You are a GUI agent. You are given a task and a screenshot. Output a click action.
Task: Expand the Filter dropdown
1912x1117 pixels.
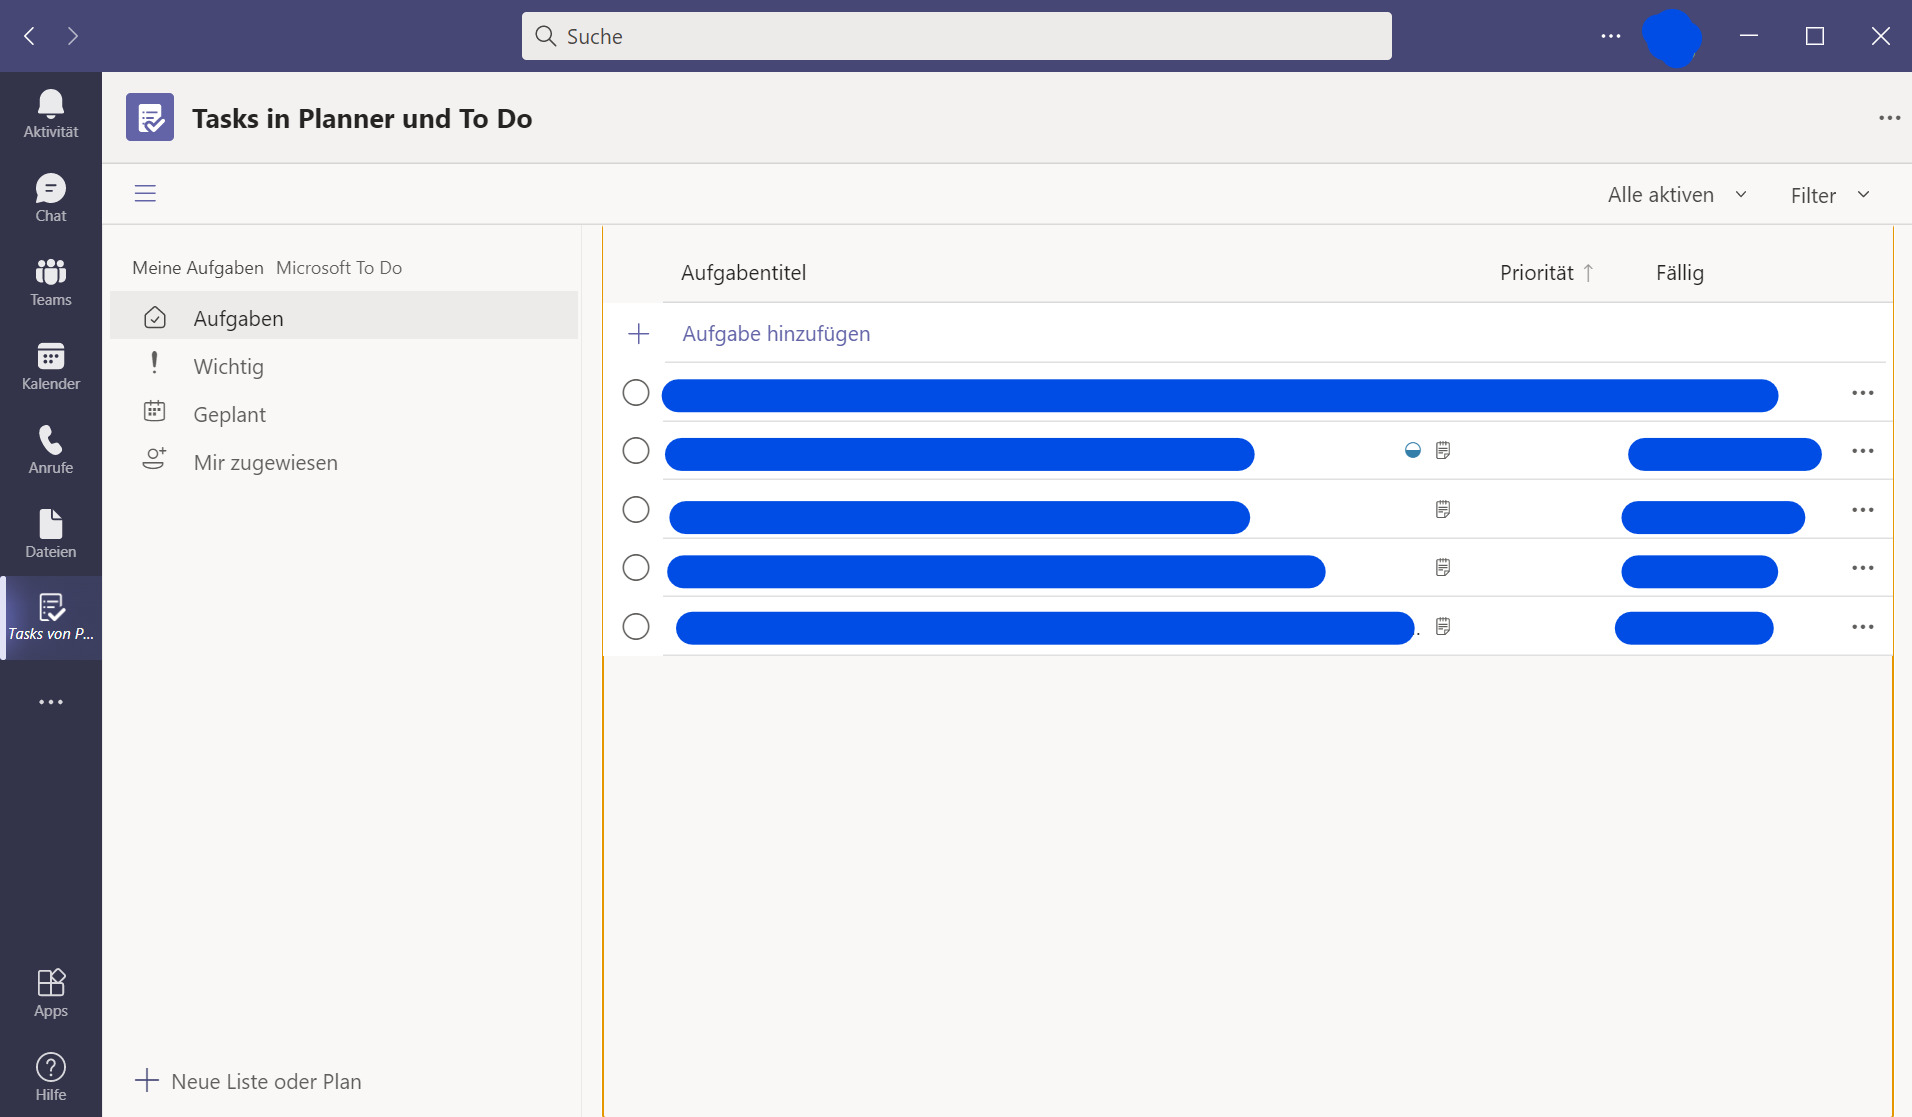(x=1830, y=195)
